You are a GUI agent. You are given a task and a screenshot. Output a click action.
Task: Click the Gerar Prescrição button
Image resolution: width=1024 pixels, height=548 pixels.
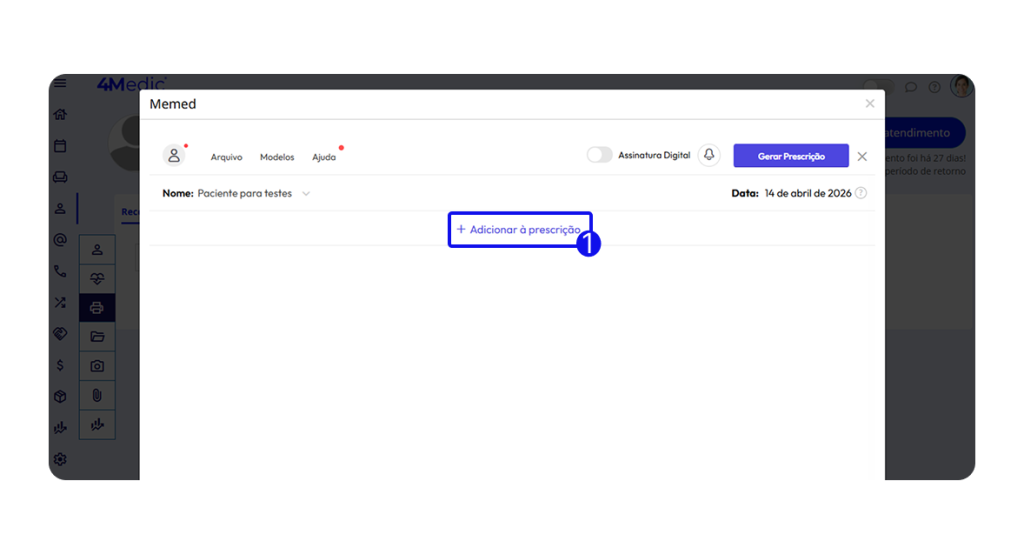click(x=790, y=156)
